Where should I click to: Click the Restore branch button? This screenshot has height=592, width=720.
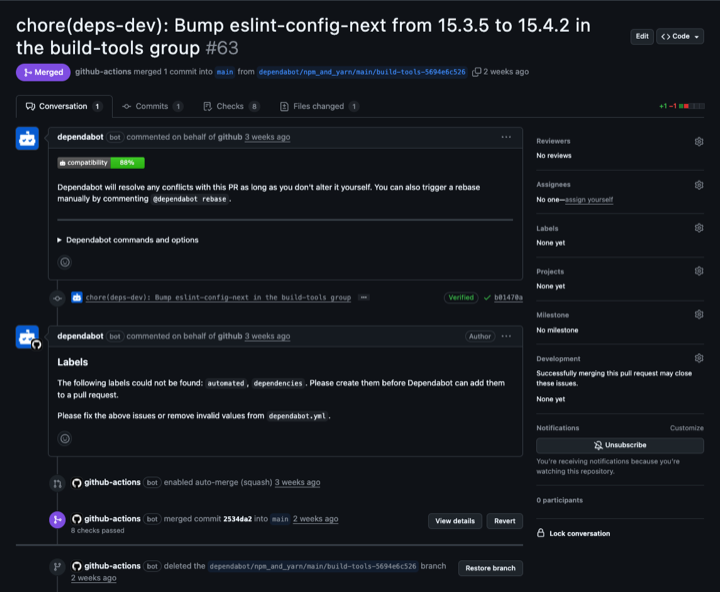(490, 568)
